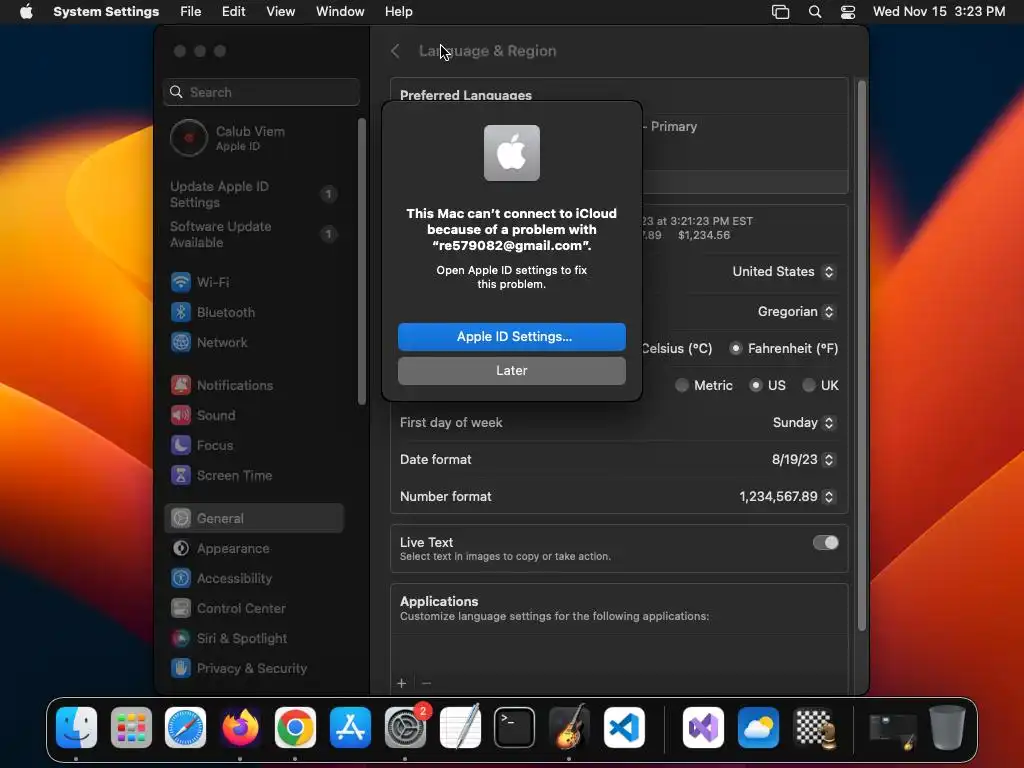Image resolution: width=1024 pixels, height=768 pixels.
Task: Click the sidebar Search field
Action: coord(261,92)
